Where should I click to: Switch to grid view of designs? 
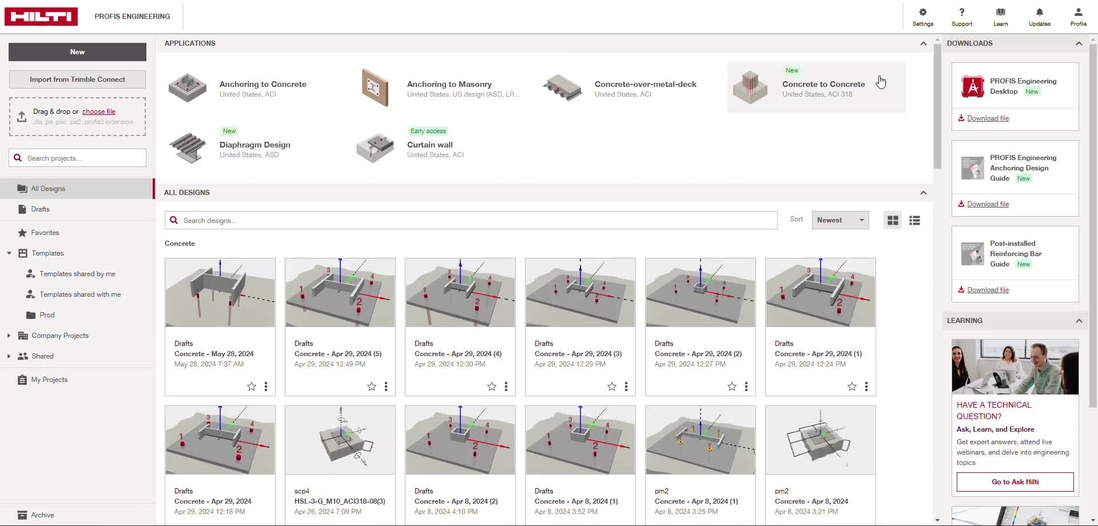[x=893, y=220]
